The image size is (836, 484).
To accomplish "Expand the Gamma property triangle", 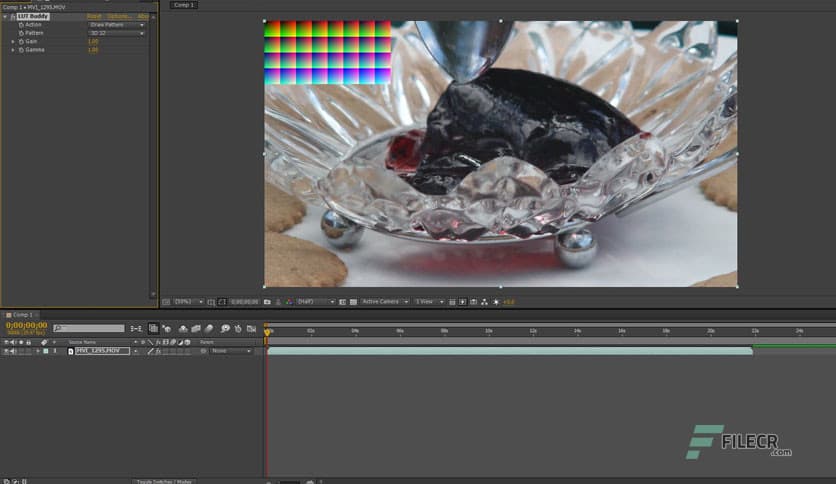I will tap(13, 49).
